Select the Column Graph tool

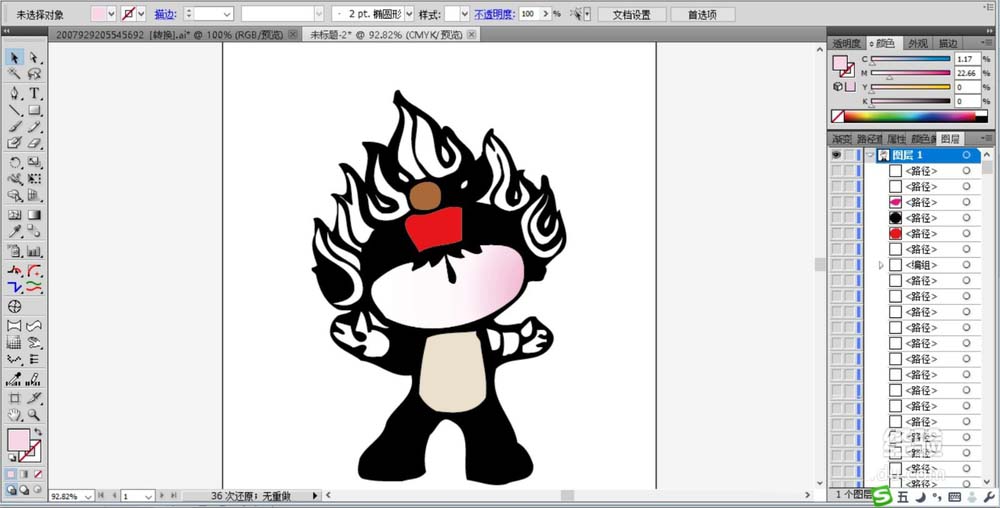coord(34,252)
